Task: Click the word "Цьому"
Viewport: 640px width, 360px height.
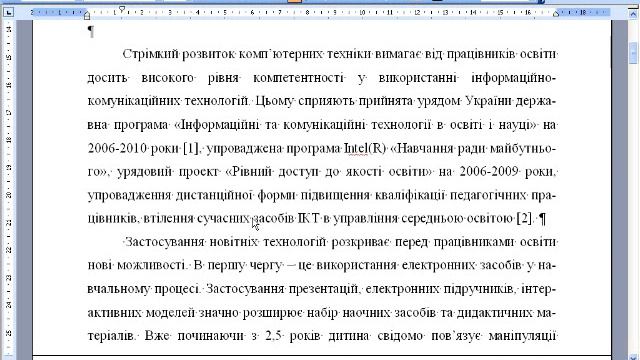Action: point(274,101)
